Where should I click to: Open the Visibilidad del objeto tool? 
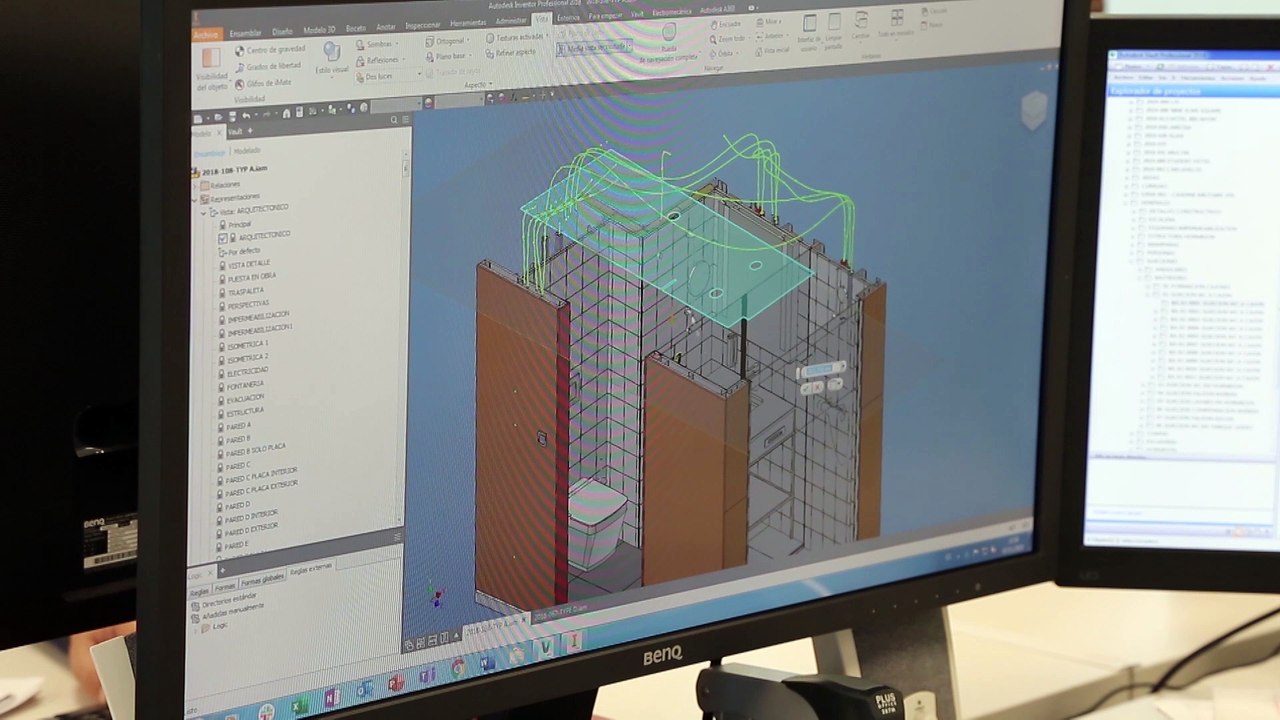pos(212,71)
